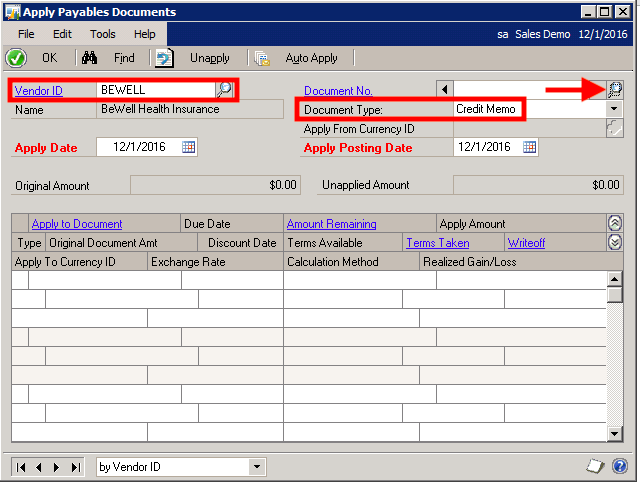The height and width of the screenshot is (482, 640).
Task: Click the sa user ID in header
Action: click(503, 34)
